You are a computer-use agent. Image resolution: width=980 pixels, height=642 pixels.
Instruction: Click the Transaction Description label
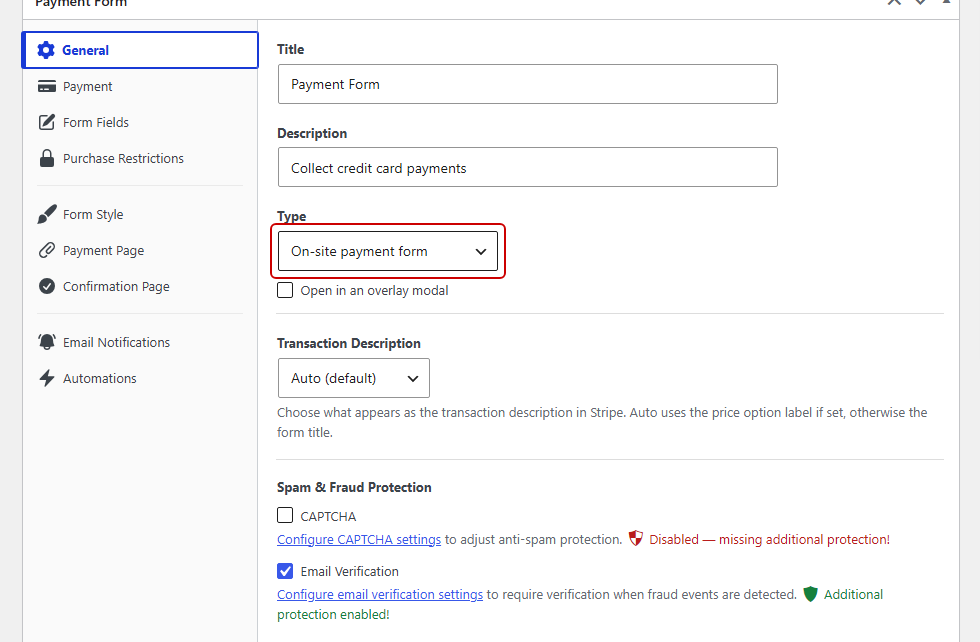point(349,343)
